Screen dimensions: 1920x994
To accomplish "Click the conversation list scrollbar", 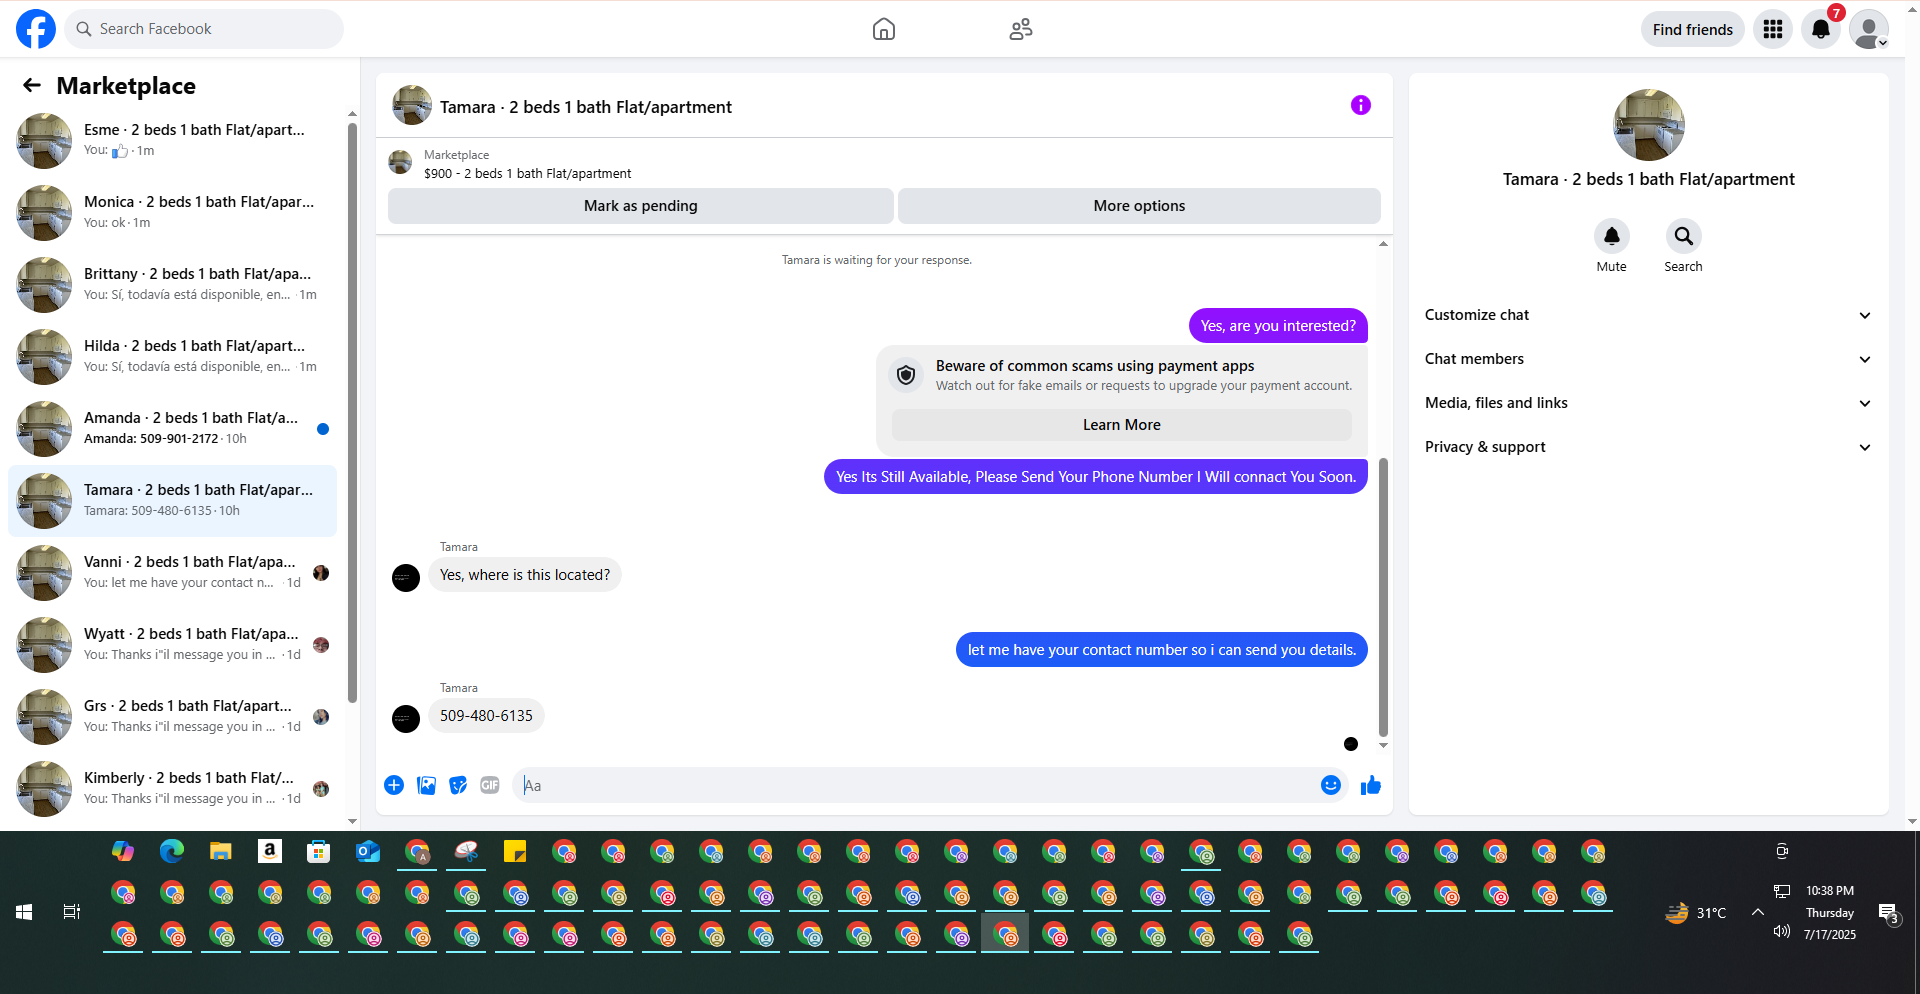I will click(352, 412).
